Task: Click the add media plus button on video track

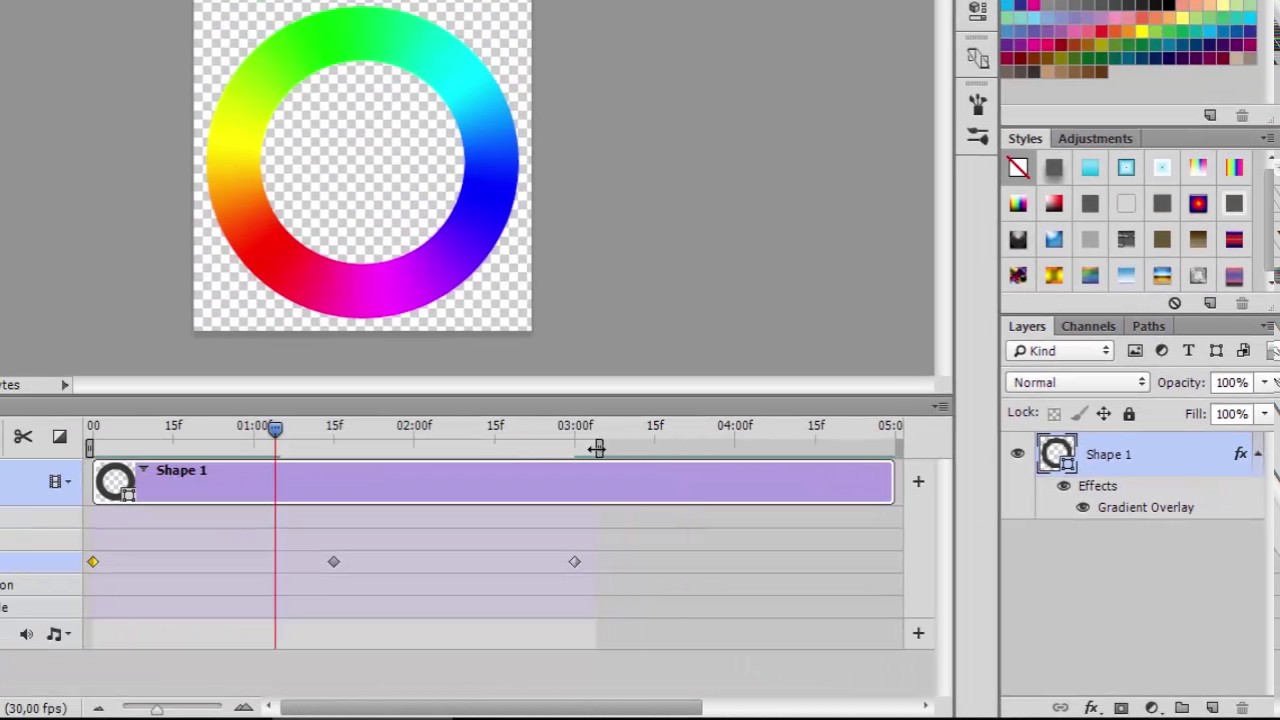Action: click(918, 482)
